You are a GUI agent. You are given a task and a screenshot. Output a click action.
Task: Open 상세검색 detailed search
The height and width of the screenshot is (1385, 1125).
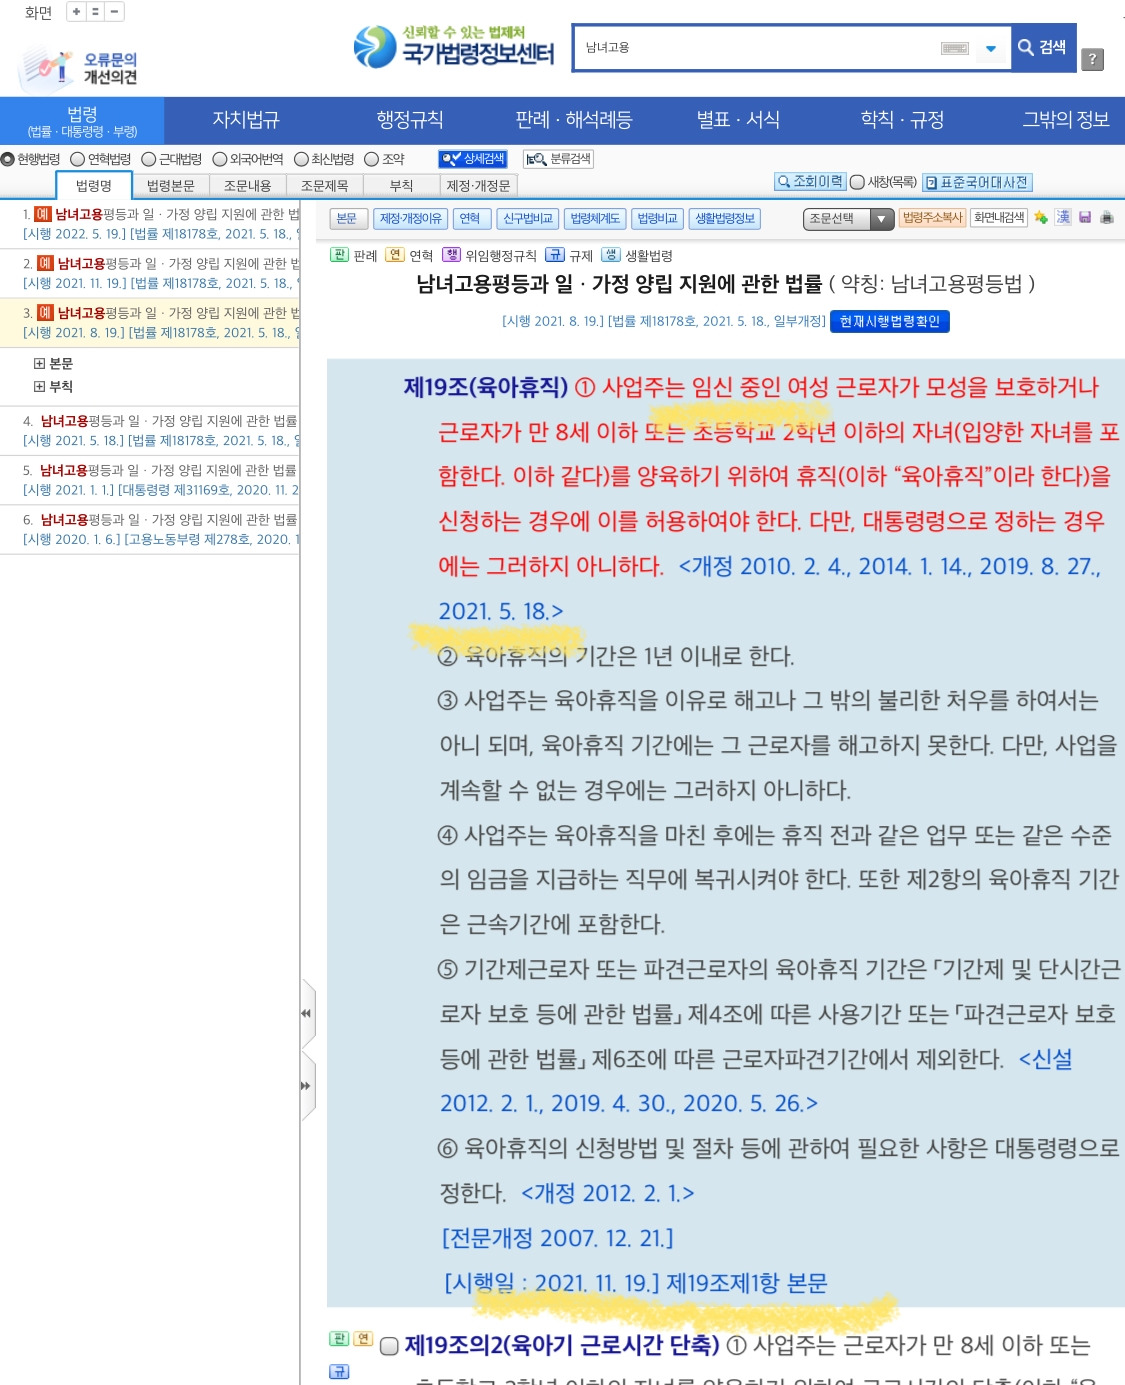[x=474, y=159]
